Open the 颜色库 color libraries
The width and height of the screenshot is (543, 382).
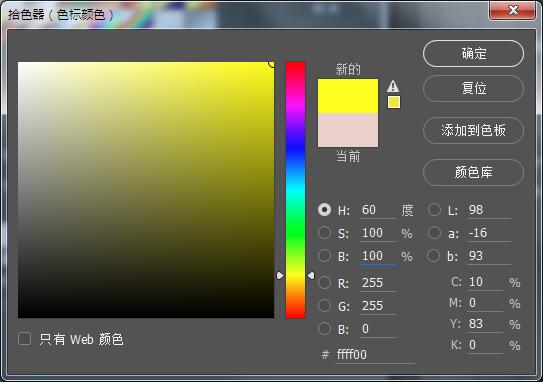pyautogui.click(x=473, y=172)
